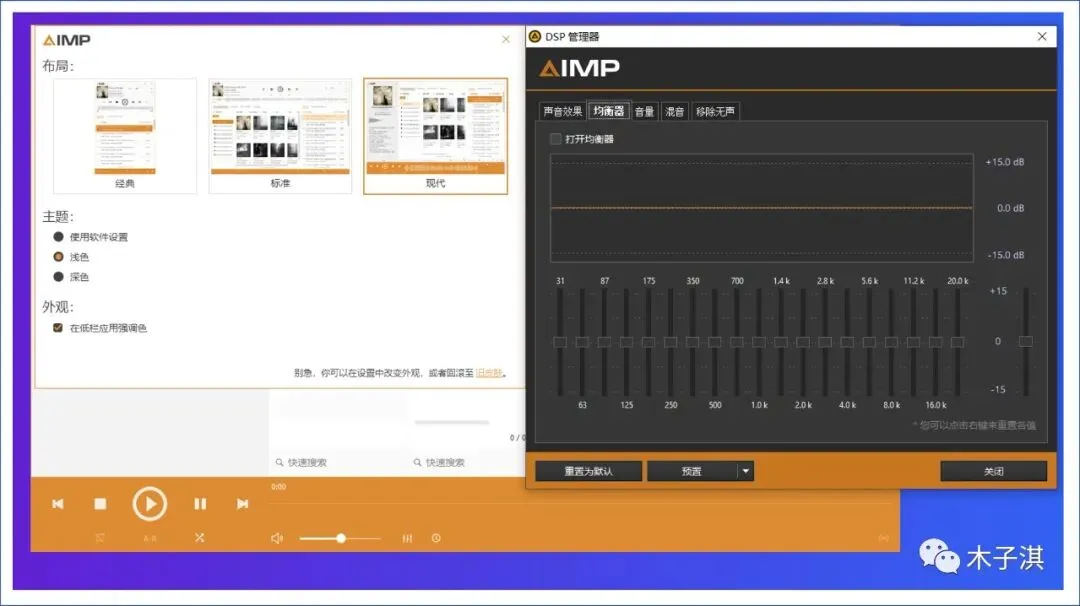Switch to the 移除无声 tab
The image size is (1080, 606).
(715, 112)
